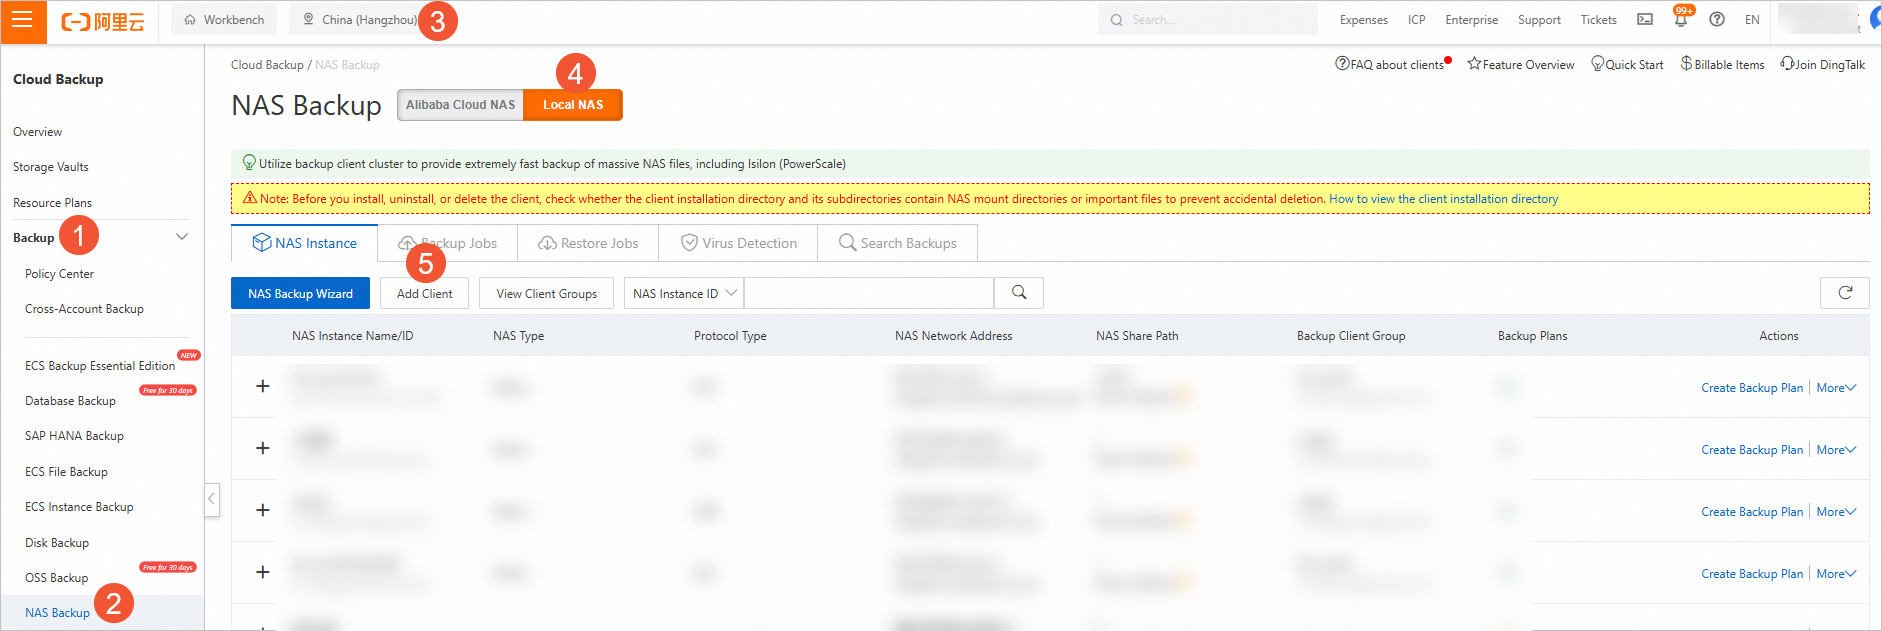Viewport: 1882px width, 631px height.
Task: Open ECS Backup Essential Edition
Action: (x=100, y=366)
